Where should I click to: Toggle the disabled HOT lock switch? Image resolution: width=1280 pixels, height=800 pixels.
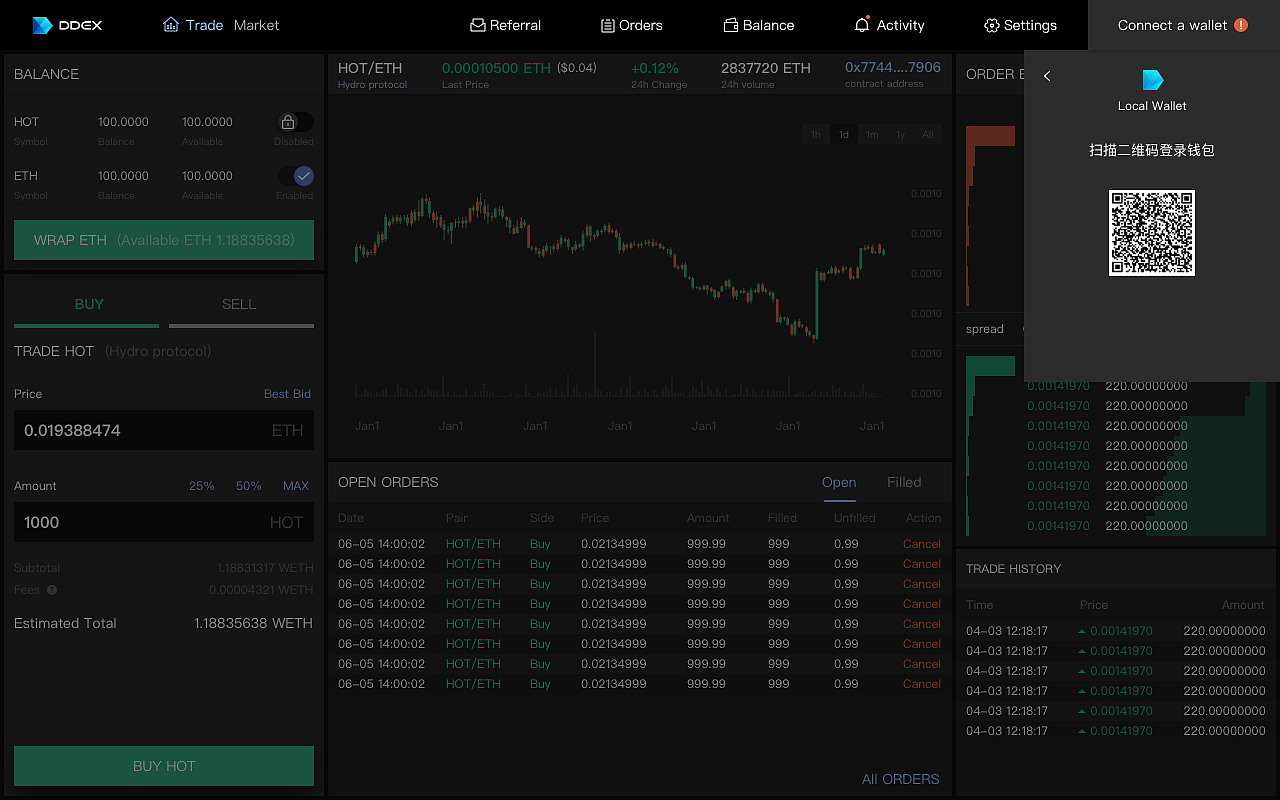[295, 122]
